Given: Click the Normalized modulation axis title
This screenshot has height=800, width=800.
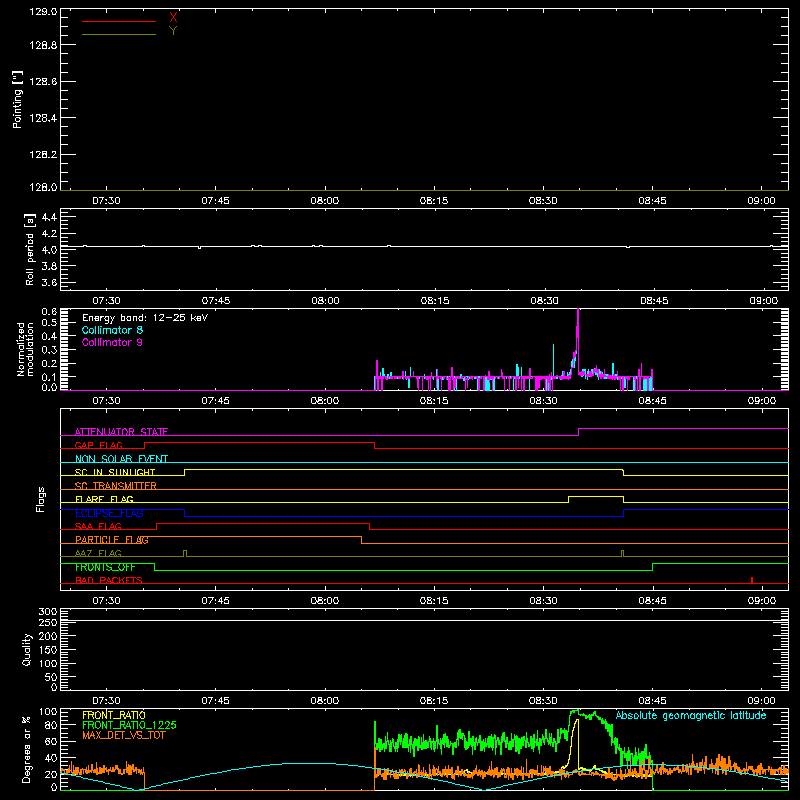Looking at the screenshot, I should coord(25,349).
